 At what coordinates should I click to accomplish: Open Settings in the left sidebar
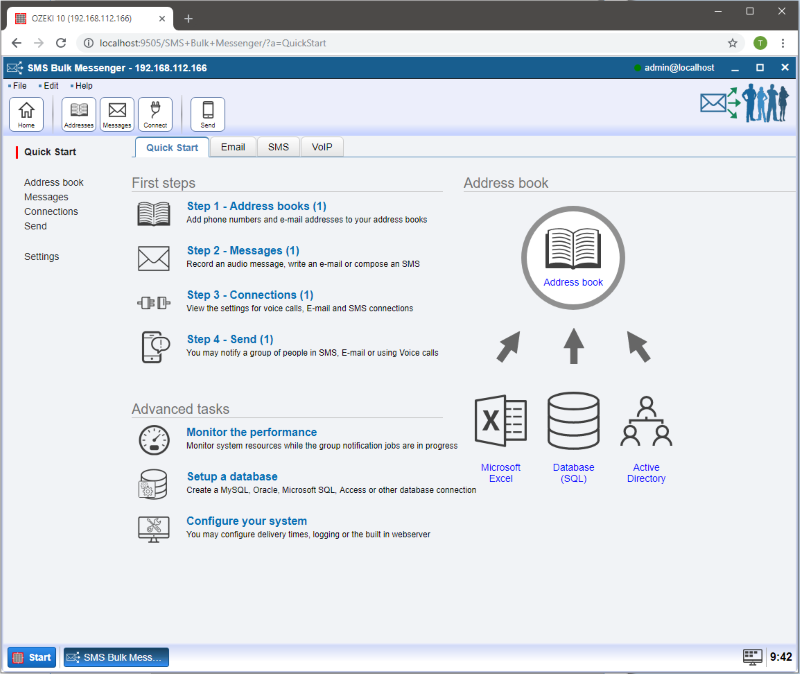pyautogui.click(x=42, y=257)
